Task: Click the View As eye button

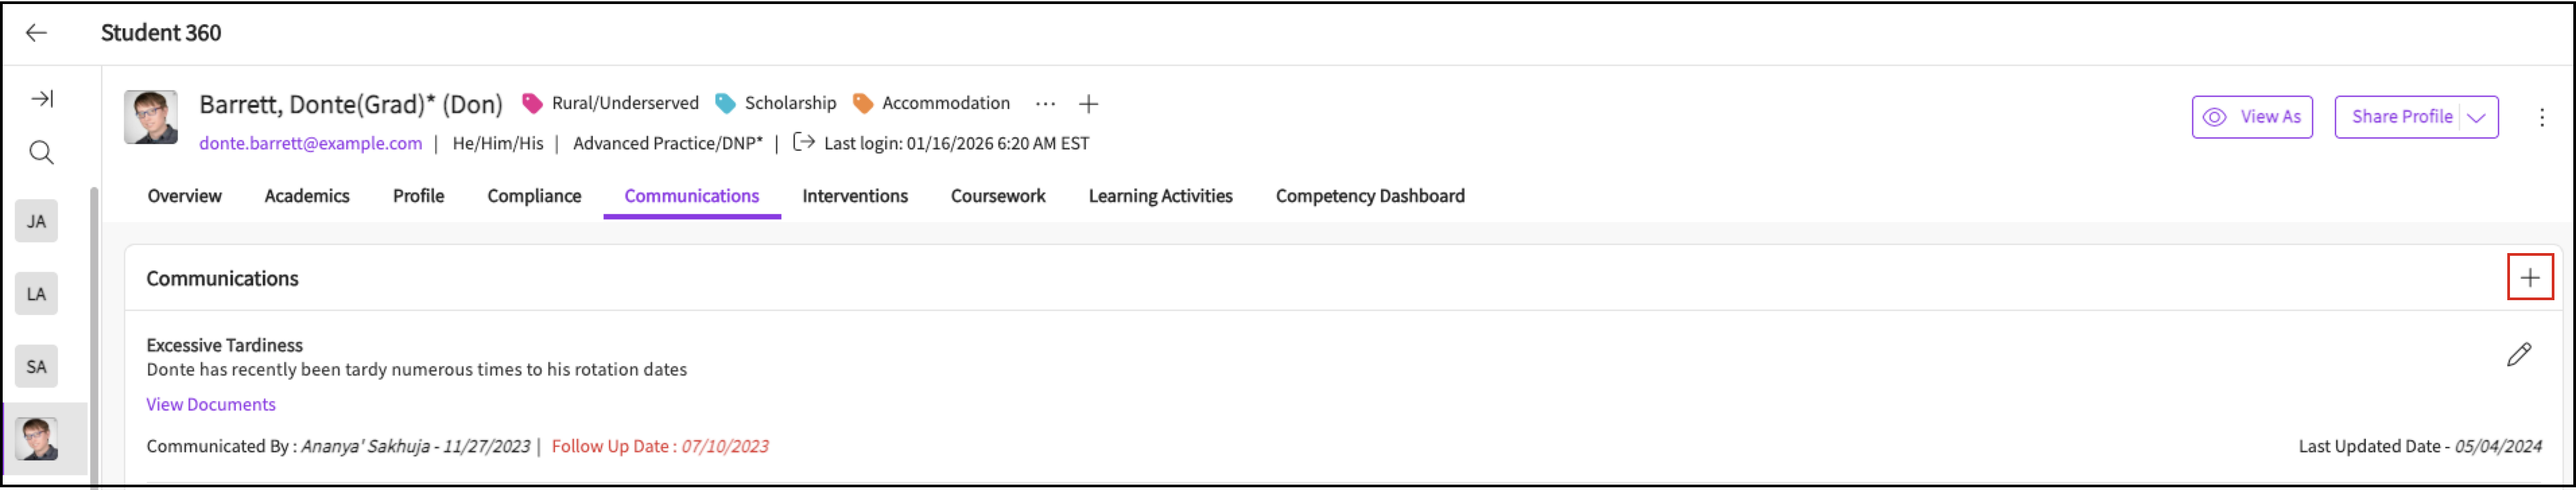Action: point(2251,117)
